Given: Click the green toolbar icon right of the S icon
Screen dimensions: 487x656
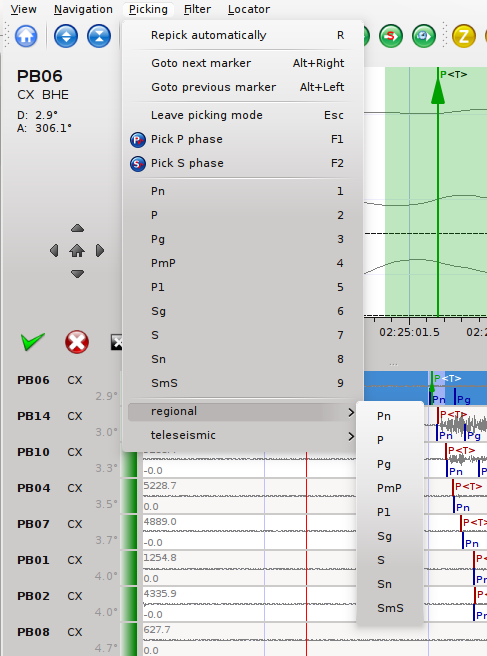Looking at the screenshot, I should [x=424, y=36].
